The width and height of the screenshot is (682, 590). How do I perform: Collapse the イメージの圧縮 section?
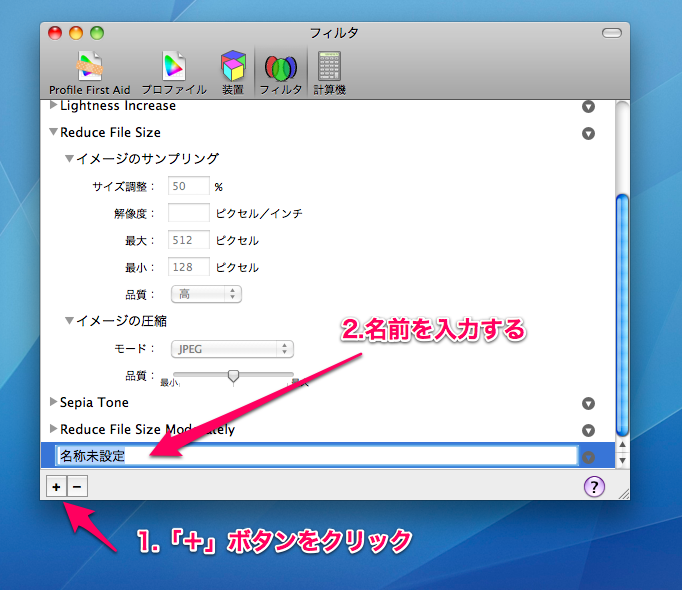tap(69, 321)
